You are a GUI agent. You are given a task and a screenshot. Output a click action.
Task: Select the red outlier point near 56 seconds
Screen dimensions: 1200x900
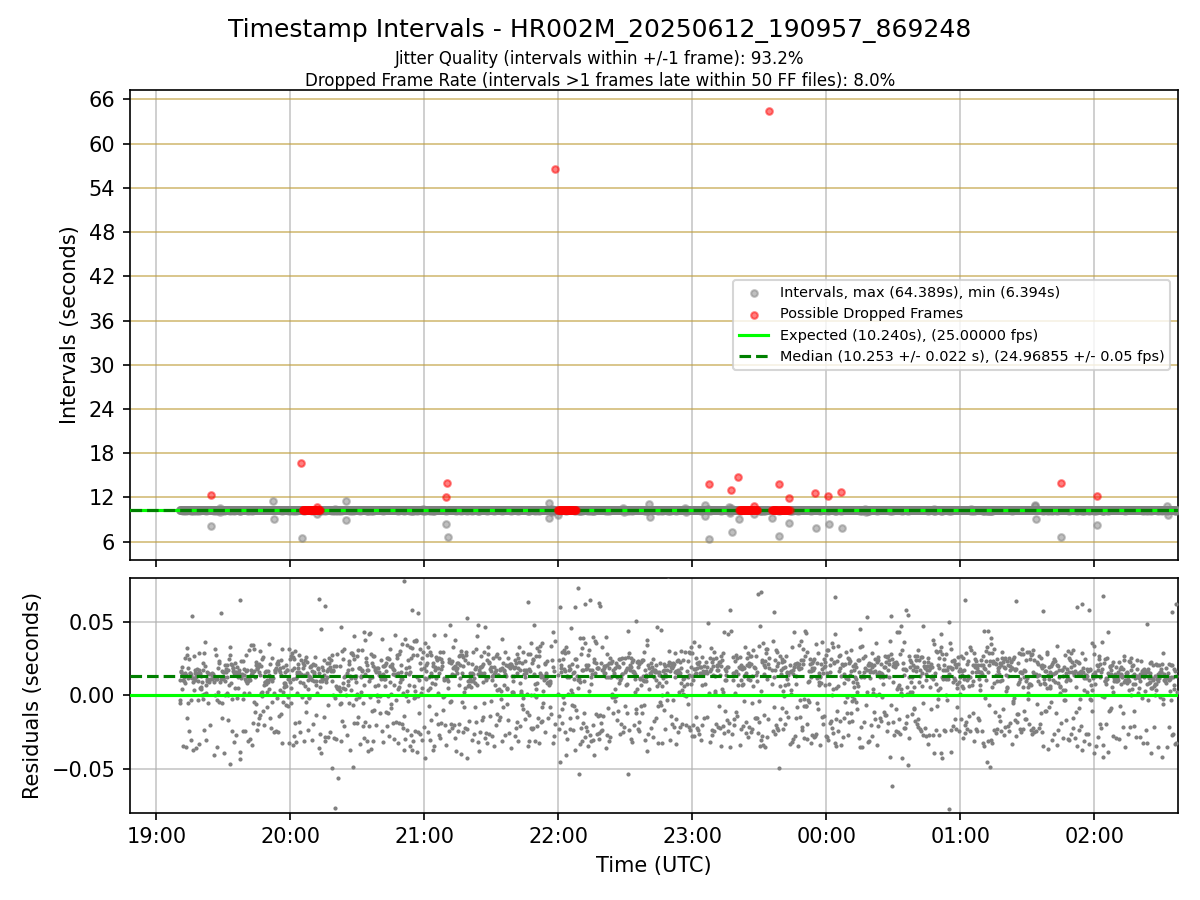(555, 169)
